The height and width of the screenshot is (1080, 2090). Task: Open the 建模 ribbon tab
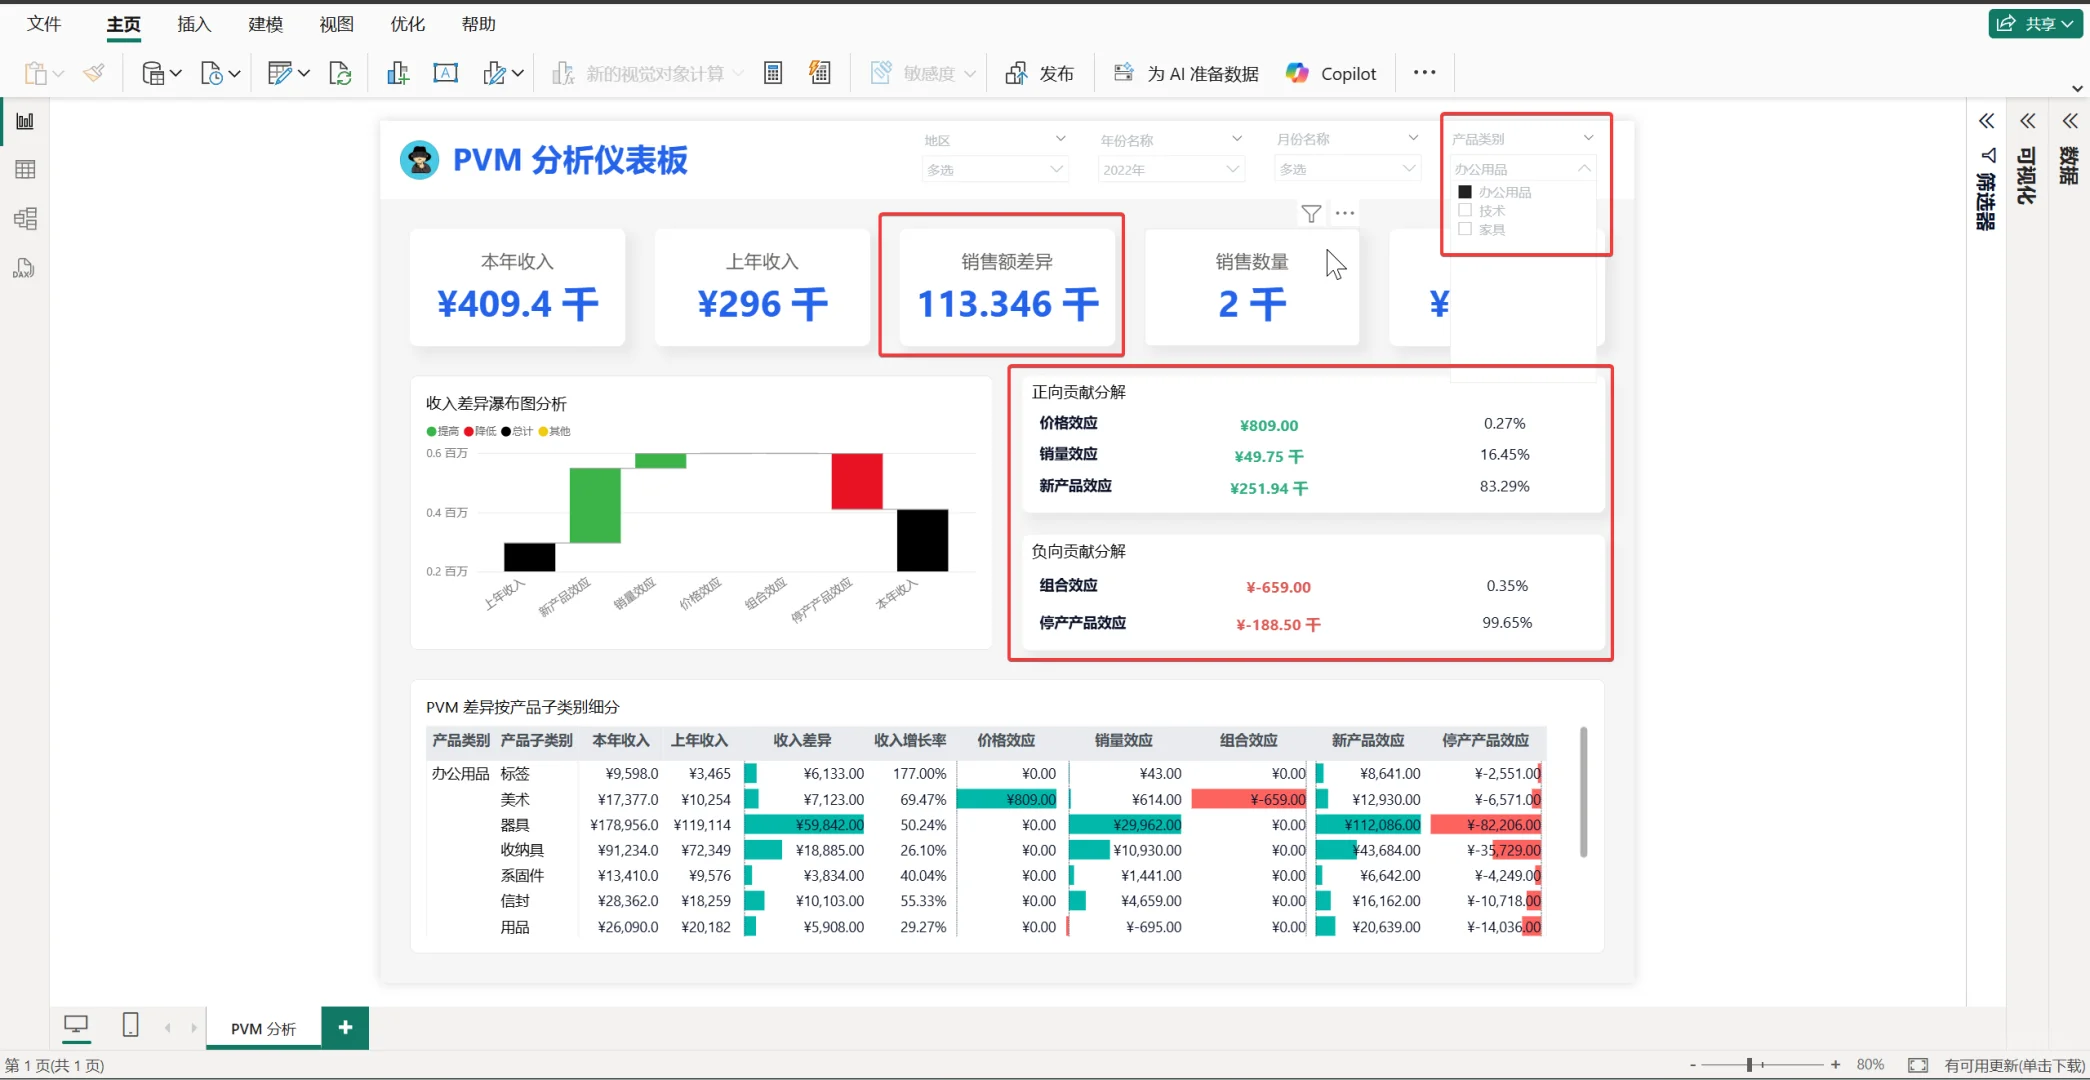[265, 24]
